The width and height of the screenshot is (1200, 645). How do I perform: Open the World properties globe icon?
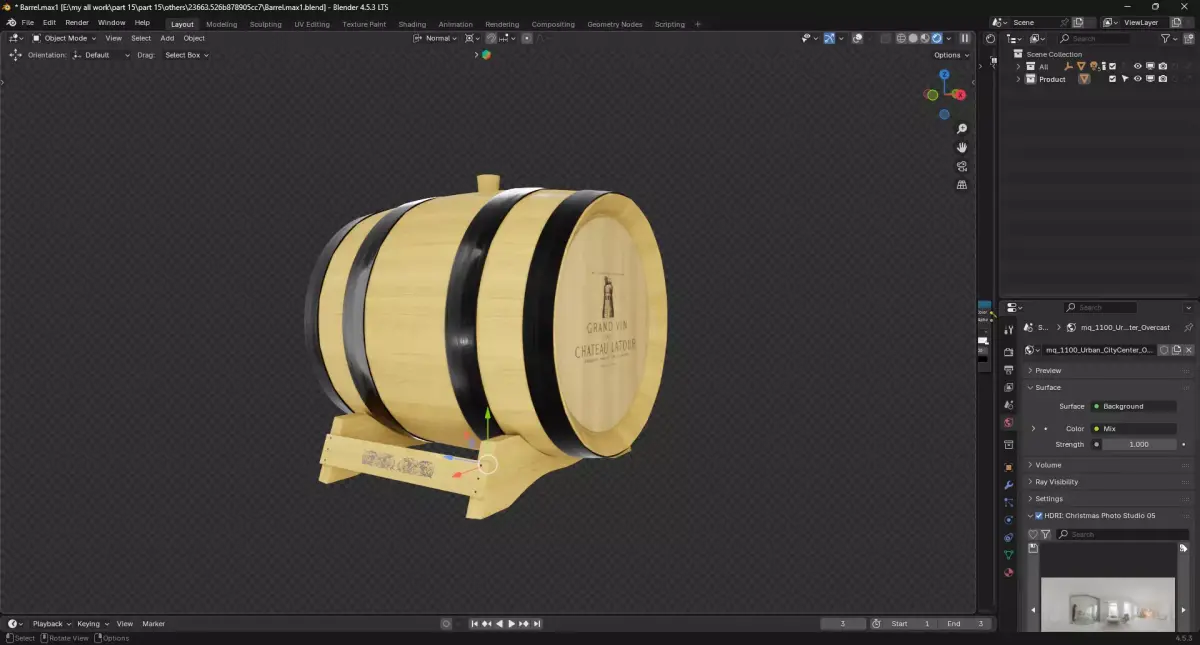pos(1008,423)
